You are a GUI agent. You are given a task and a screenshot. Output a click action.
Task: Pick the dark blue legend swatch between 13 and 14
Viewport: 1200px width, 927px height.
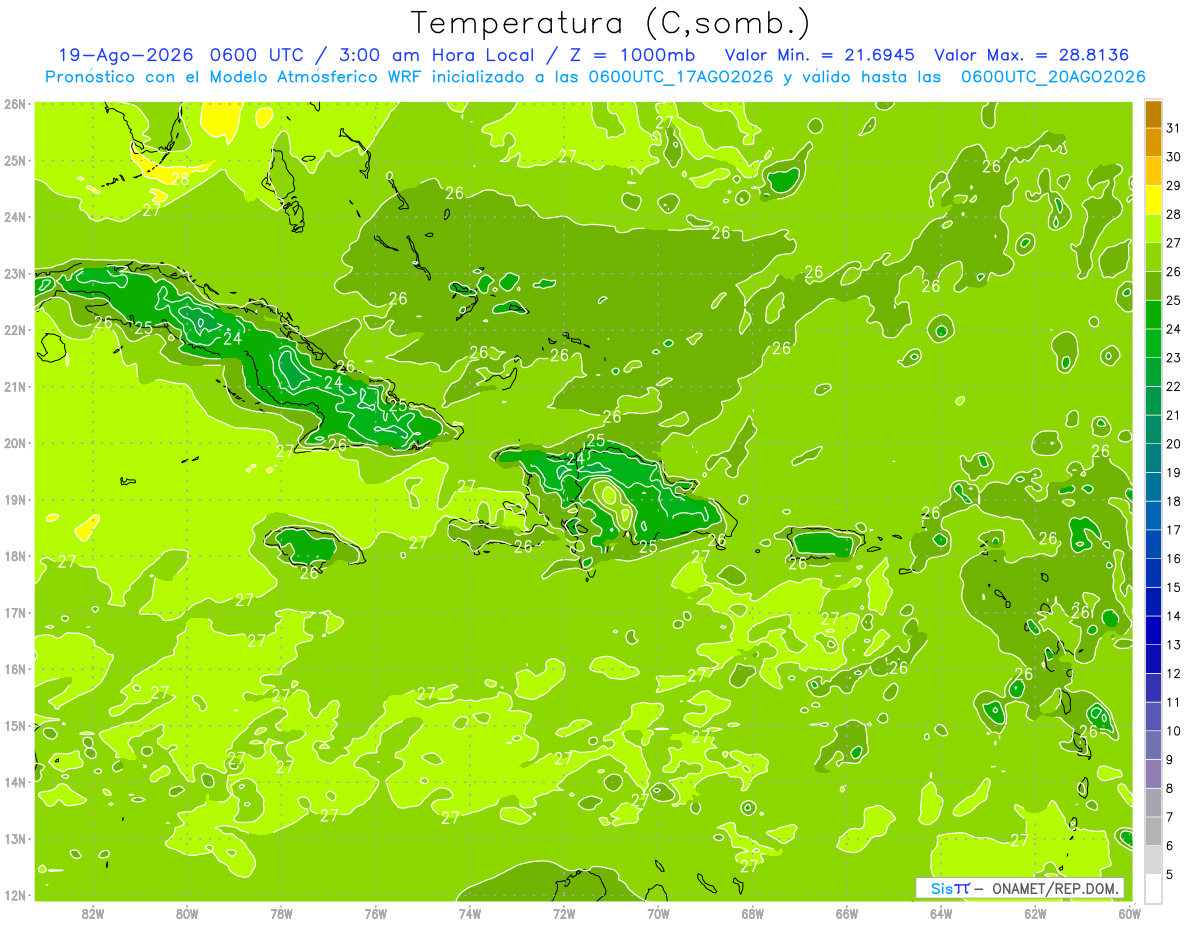pyautogui.click(x=1153, y=630)
